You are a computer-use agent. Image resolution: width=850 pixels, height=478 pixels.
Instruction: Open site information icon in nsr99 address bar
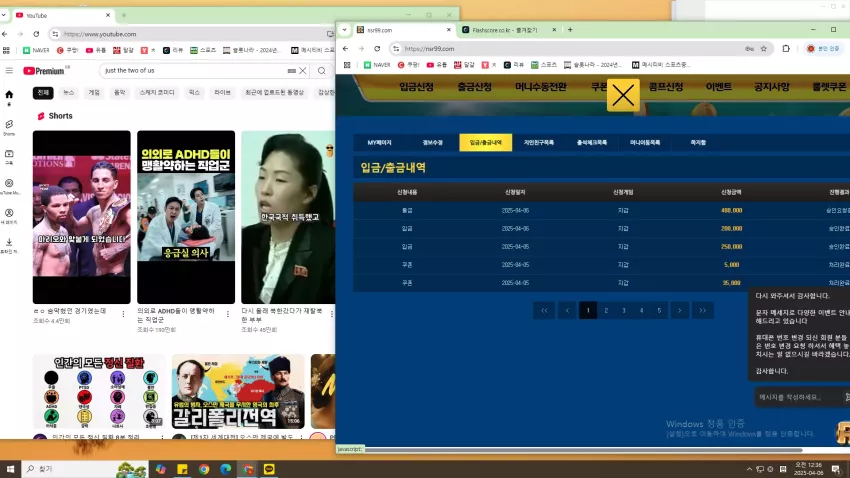click(396, 48)
